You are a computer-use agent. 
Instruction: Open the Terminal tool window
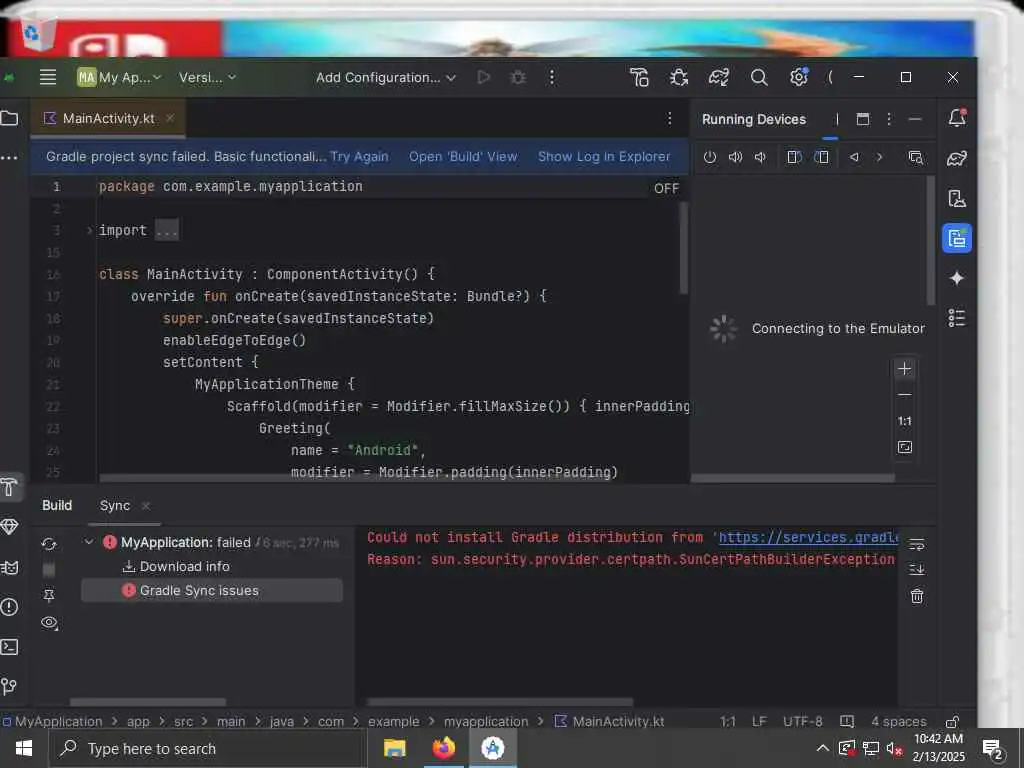(10, 647)
